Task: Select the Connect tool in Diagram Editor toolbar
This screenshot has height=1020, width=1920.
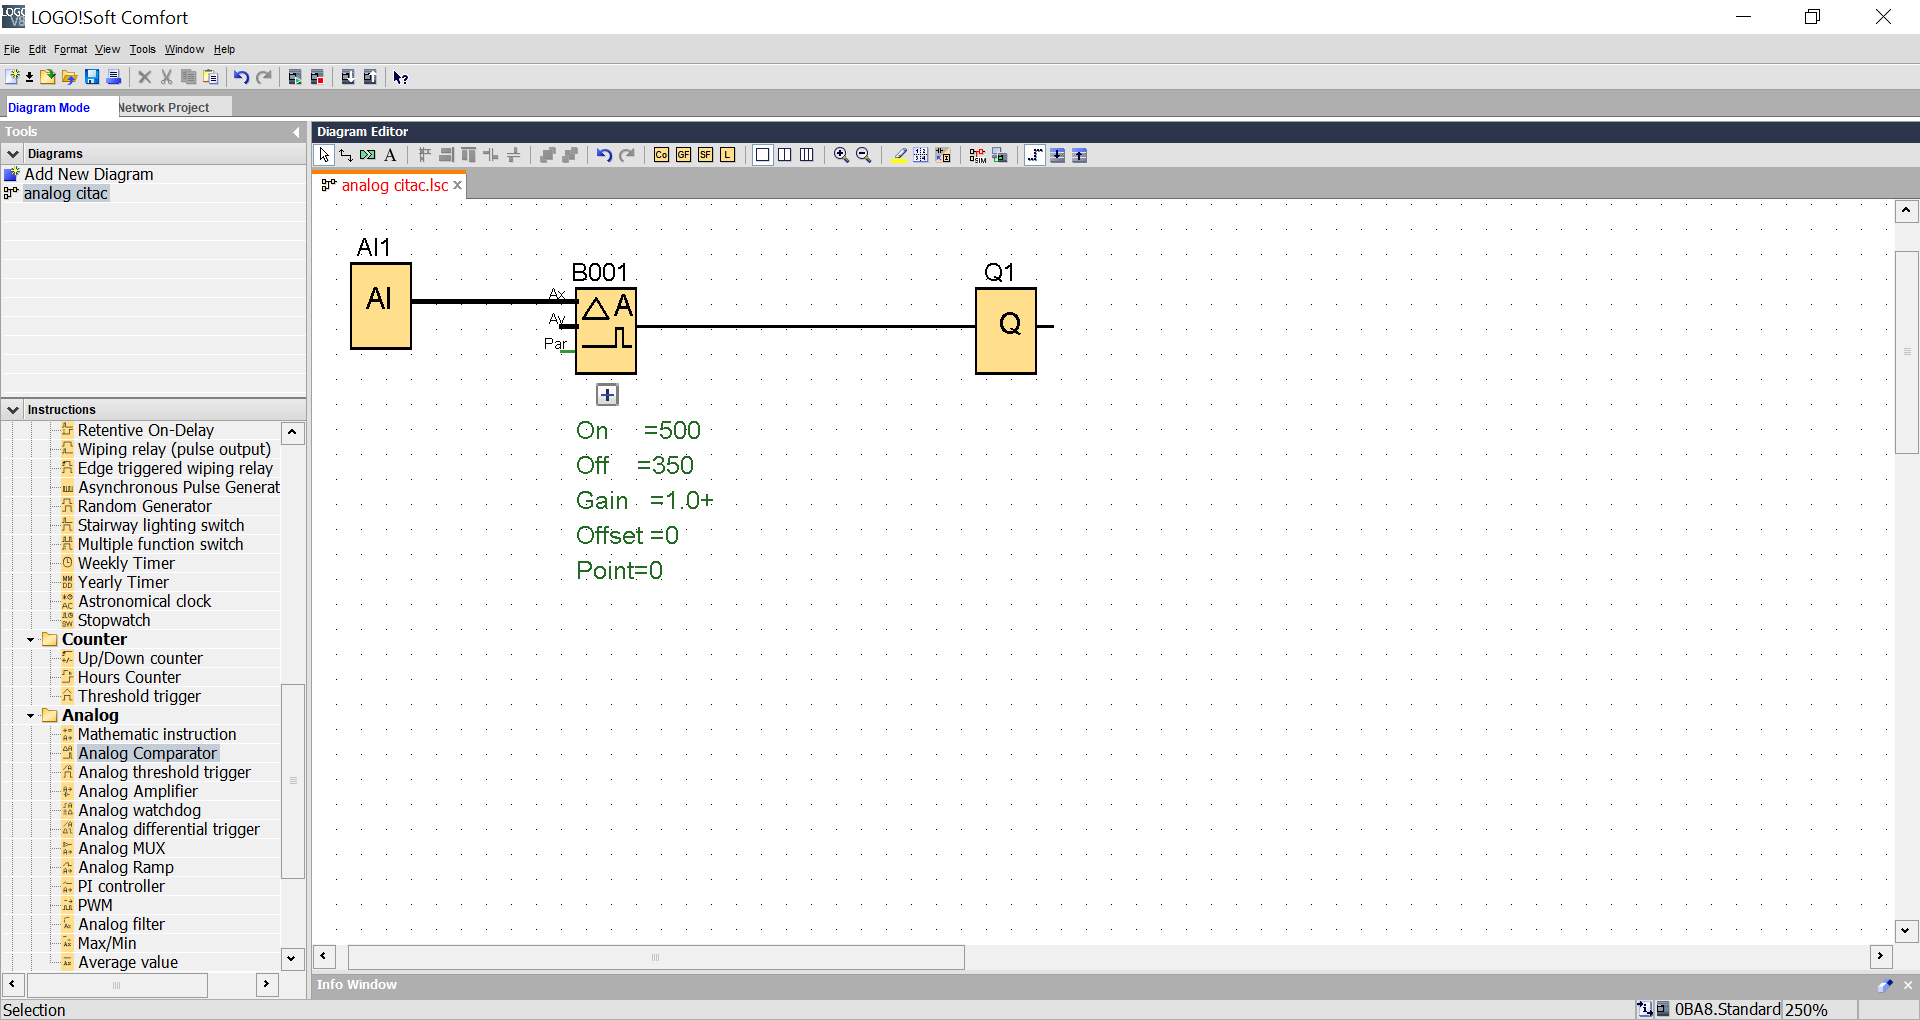Action: coord(346,155)
